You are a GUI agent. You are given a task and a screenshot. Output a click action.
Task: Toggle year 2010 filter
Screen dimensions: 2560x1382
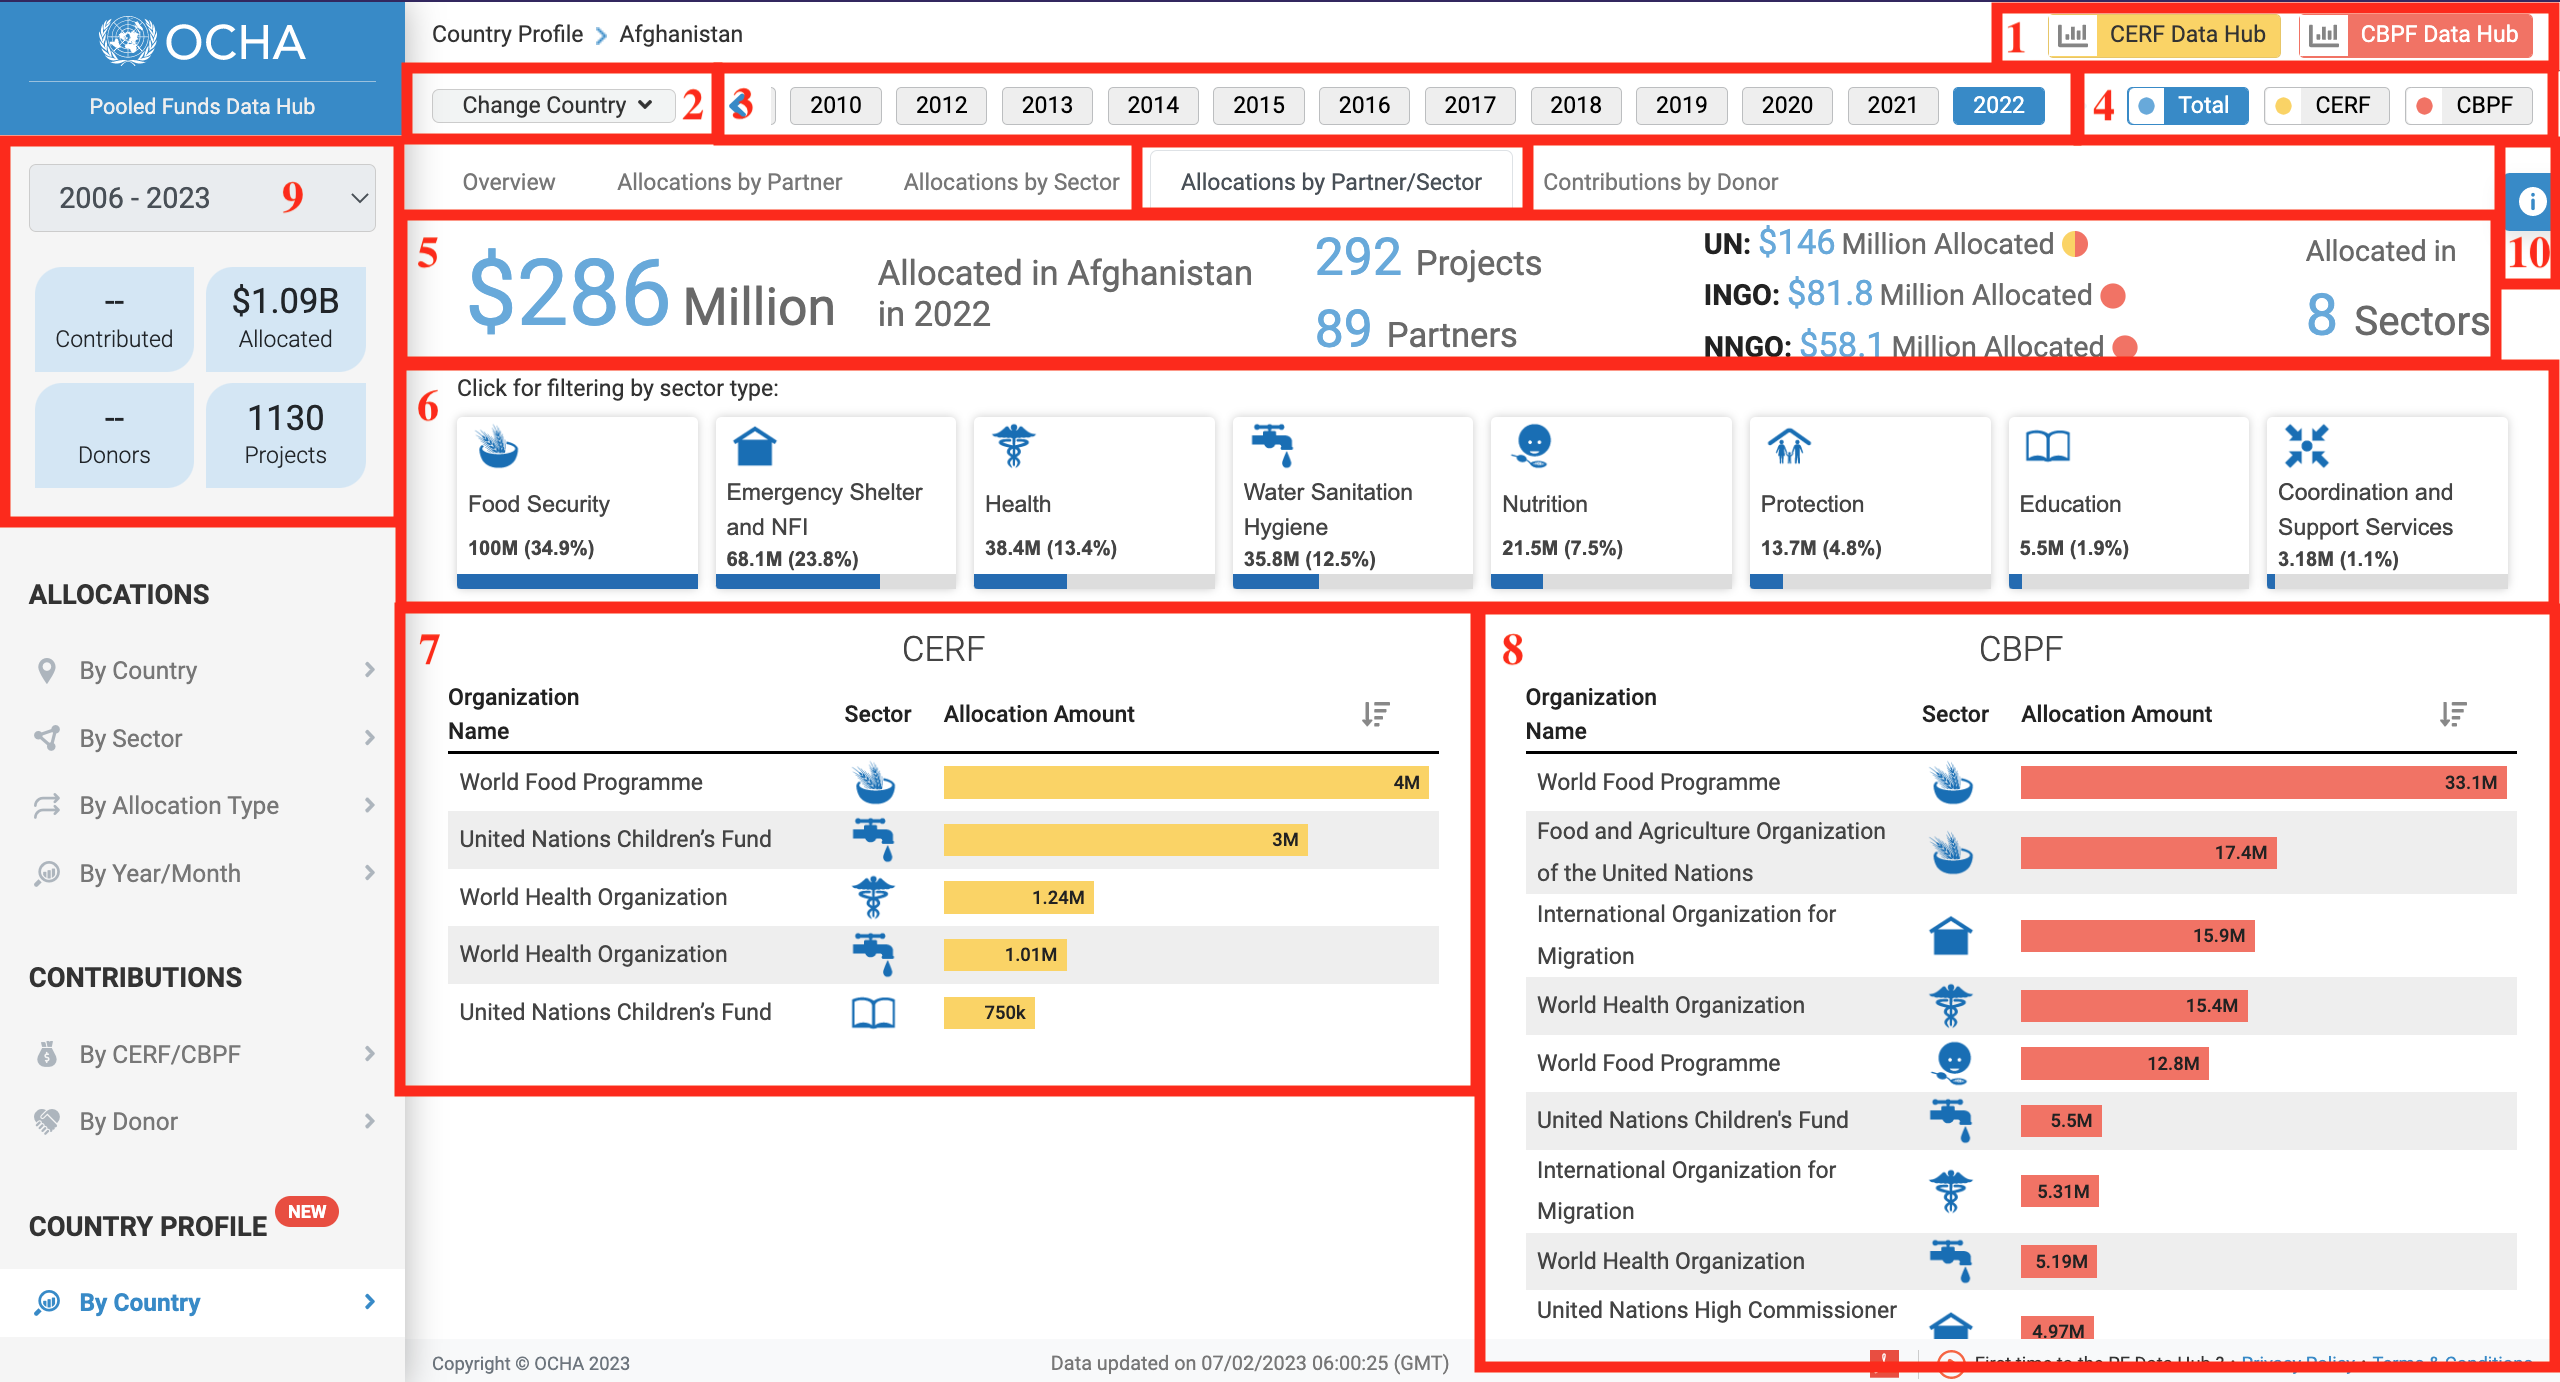click(x=835, y=105)
